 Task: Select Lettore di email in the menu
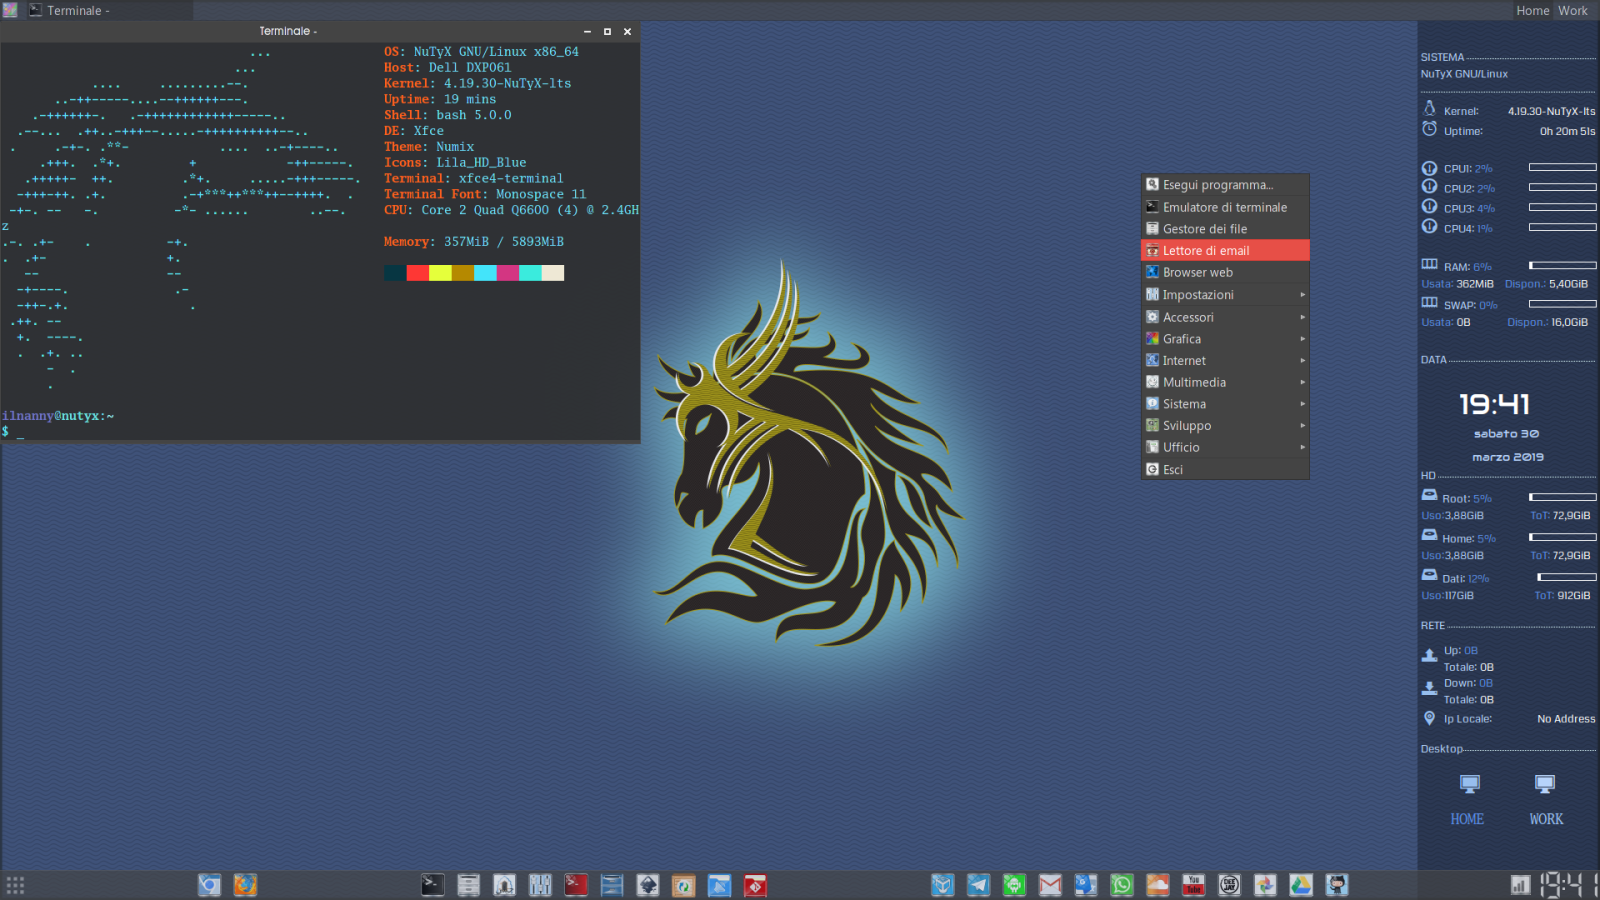1224,250
